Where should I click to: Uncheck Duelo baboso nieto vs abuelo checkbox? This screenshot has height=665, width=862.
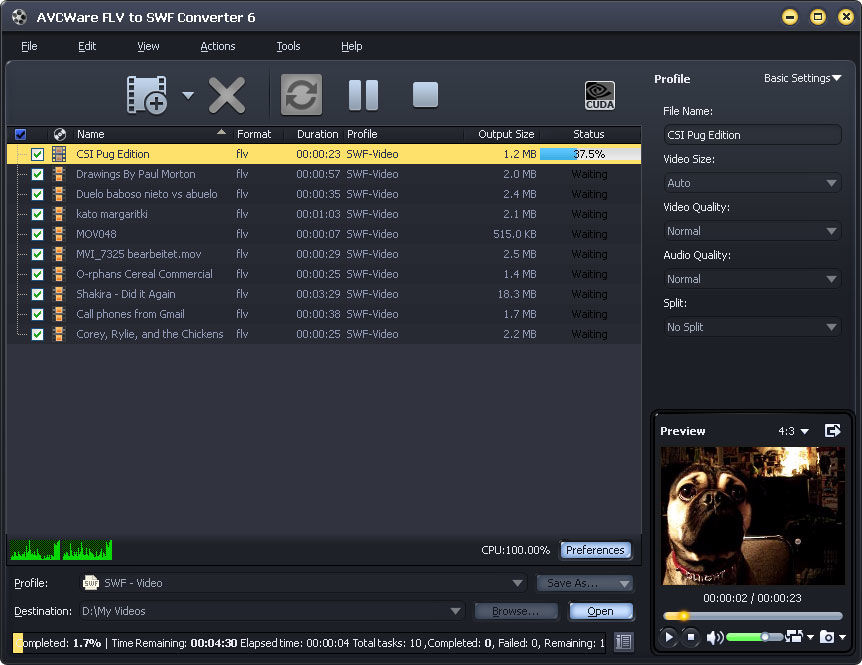(x=37, y=195)
